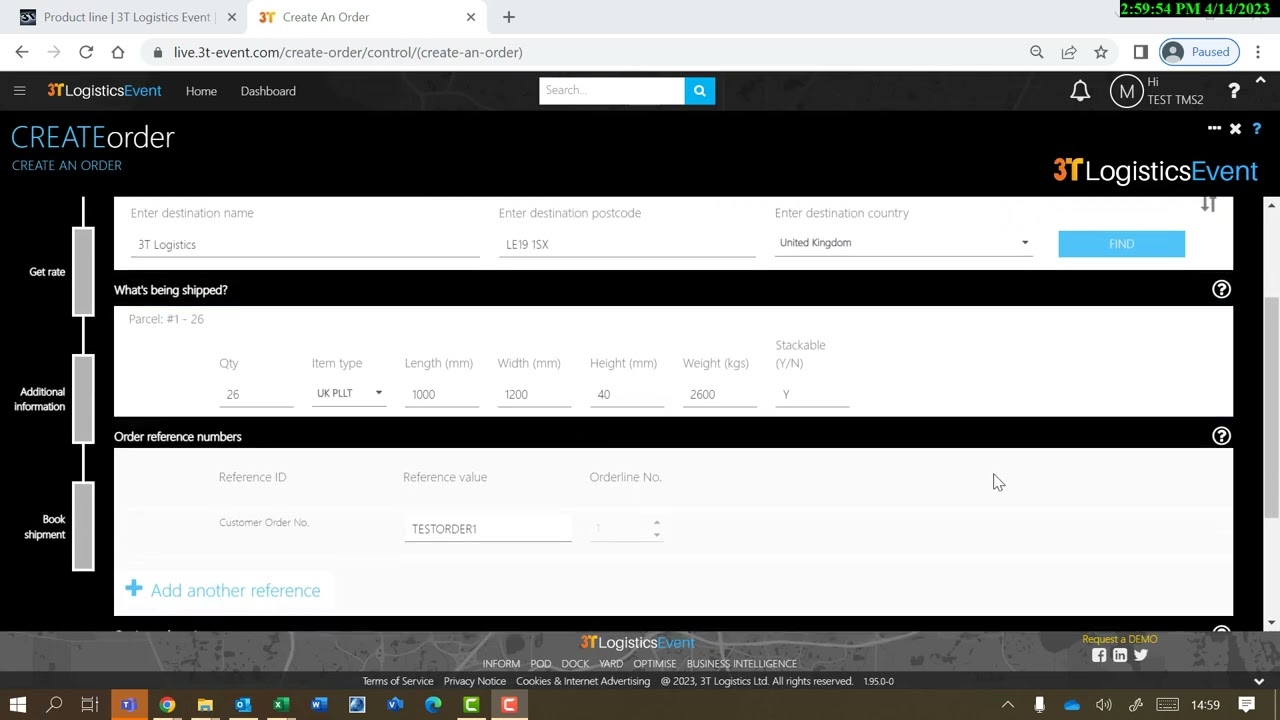Click the FIND button
Image resolution: width=1280 pixels, height=720 pixels.
[x=1121, y=244]
